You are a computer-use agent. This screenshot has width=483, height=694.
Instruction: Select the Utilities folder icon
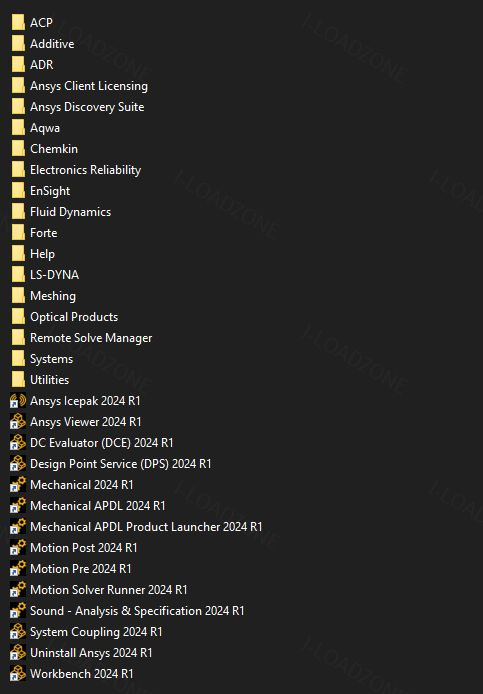coord(18,380)
